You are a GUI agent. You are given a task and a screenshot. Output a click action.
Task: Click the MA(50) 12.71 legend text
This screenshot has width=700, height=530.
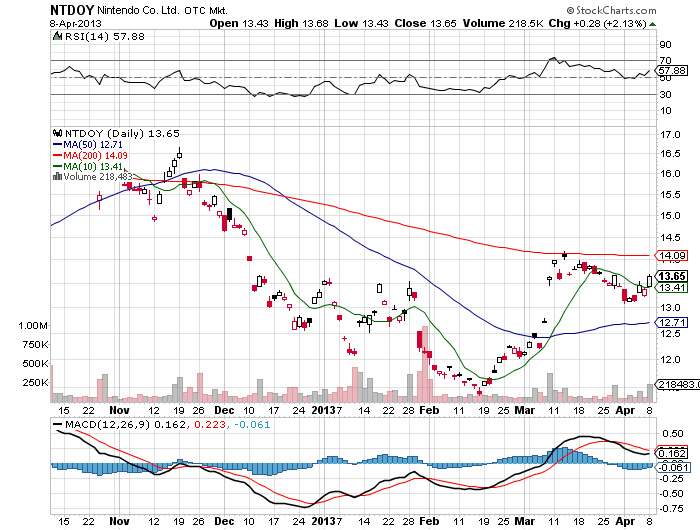point(93,145)
